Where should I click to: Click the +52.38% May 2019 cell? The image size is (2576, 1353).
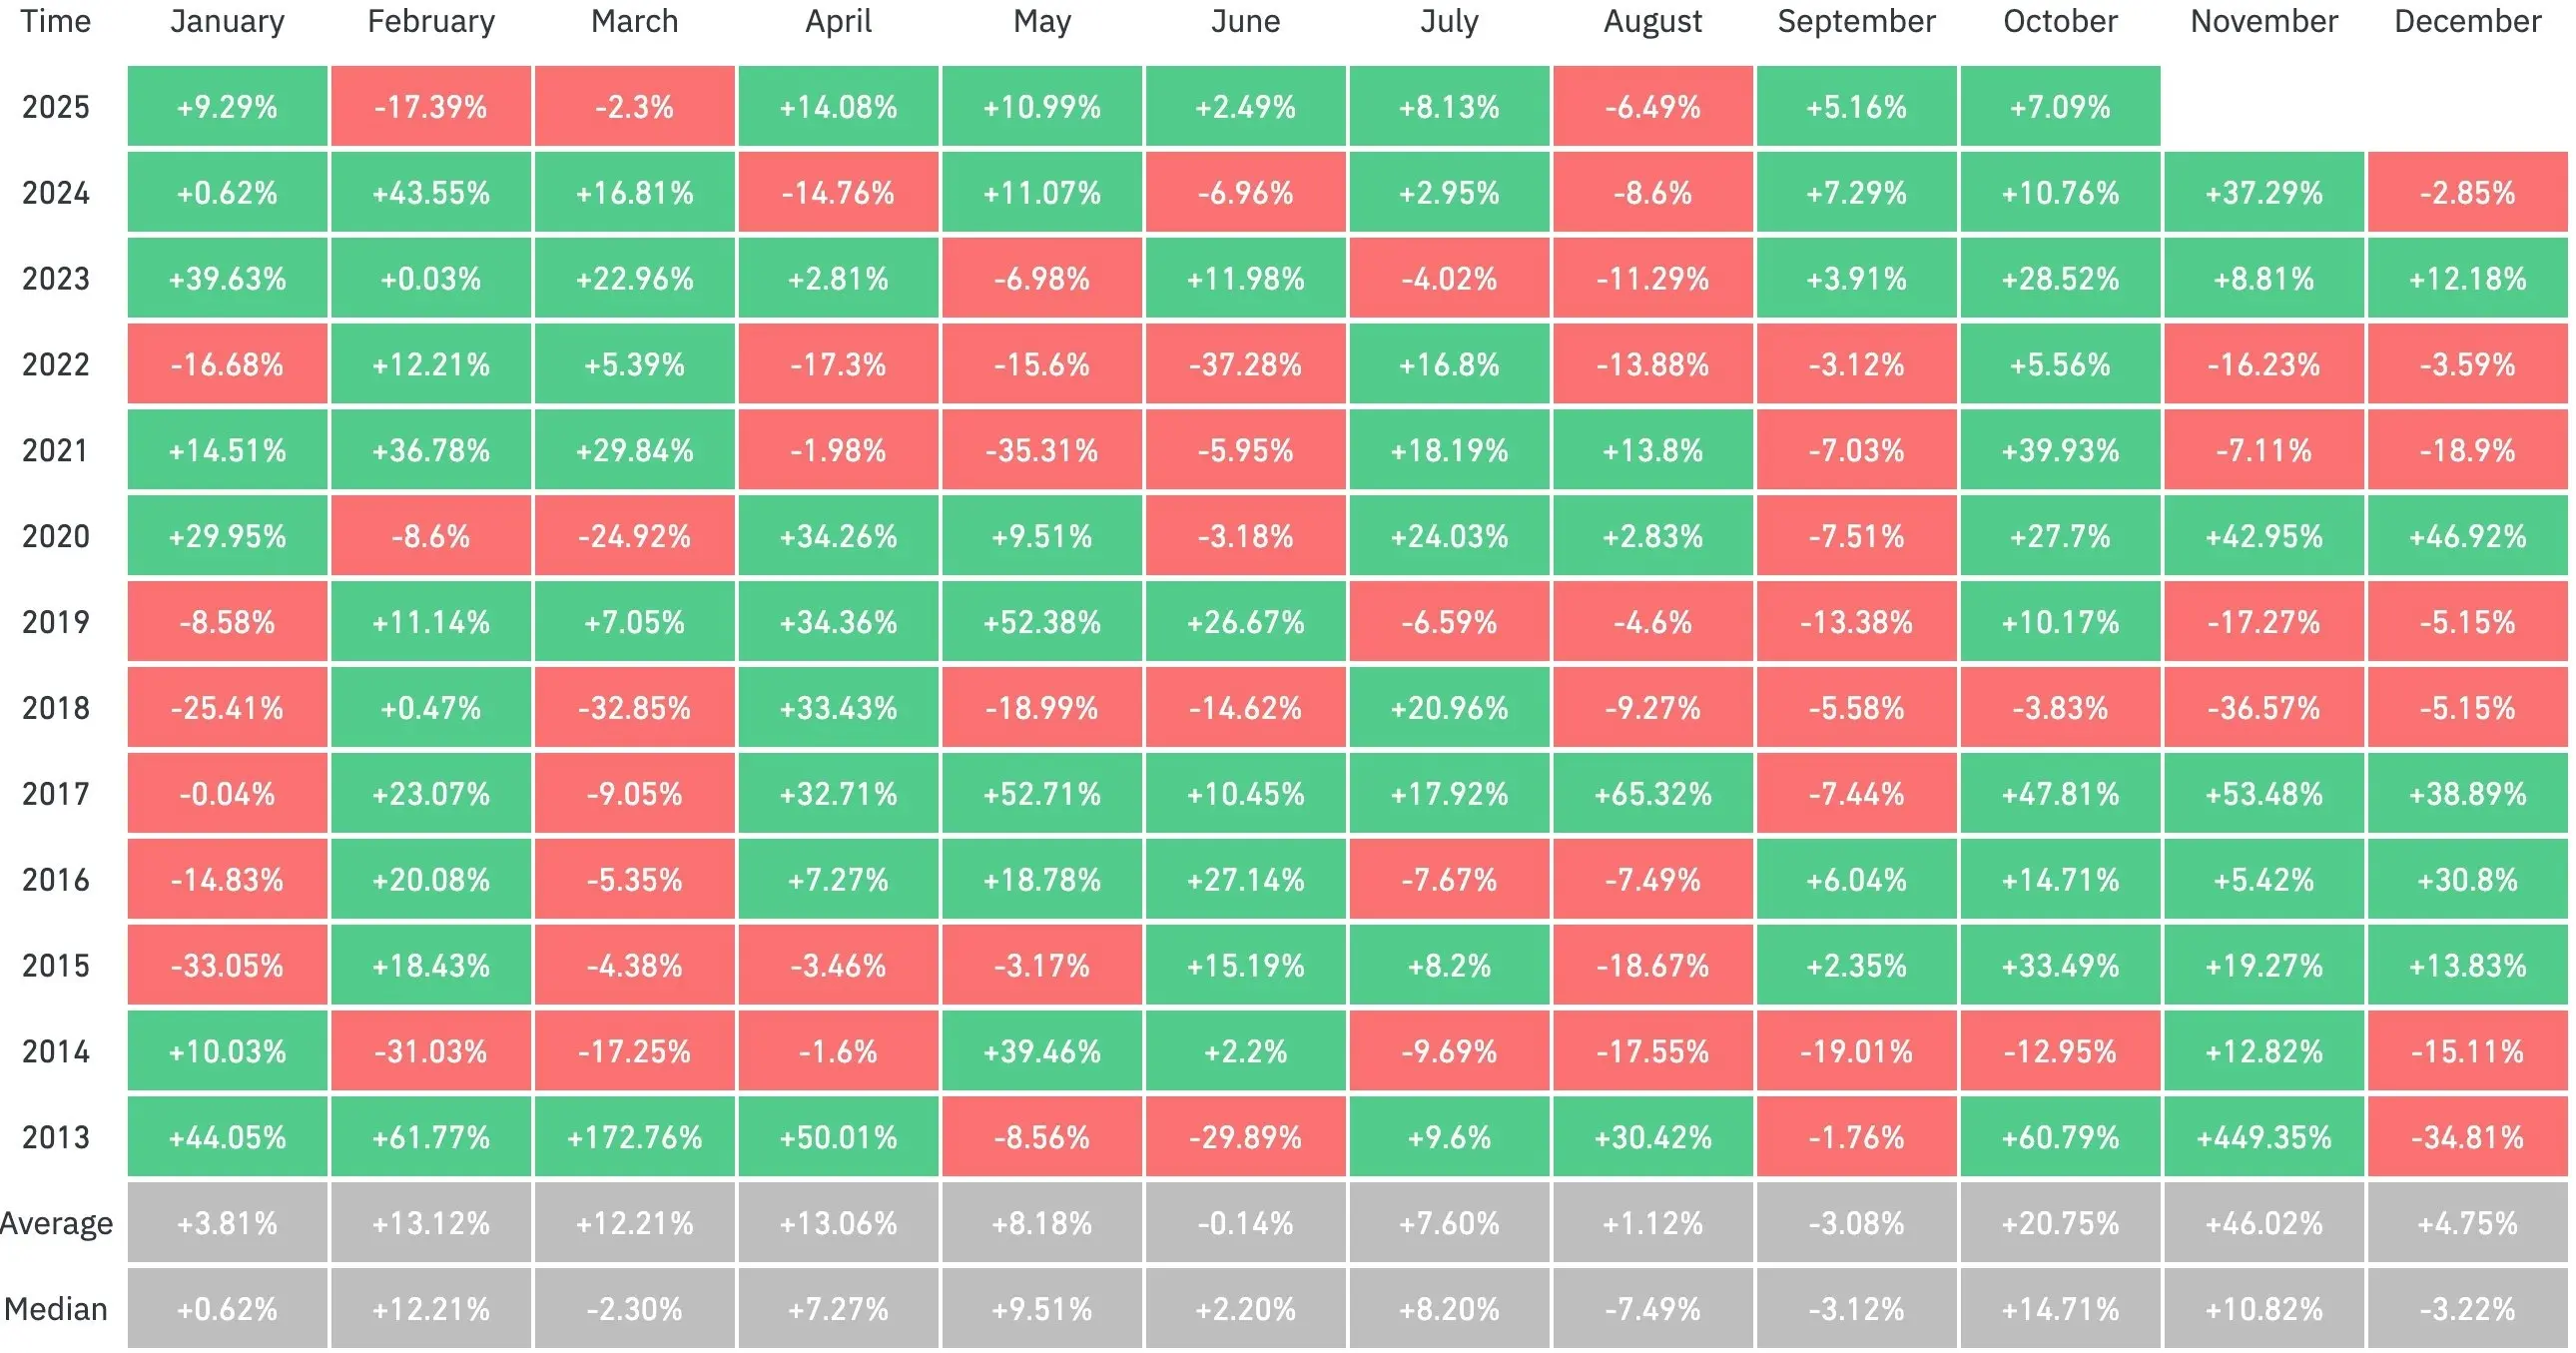coord(1042,622)
